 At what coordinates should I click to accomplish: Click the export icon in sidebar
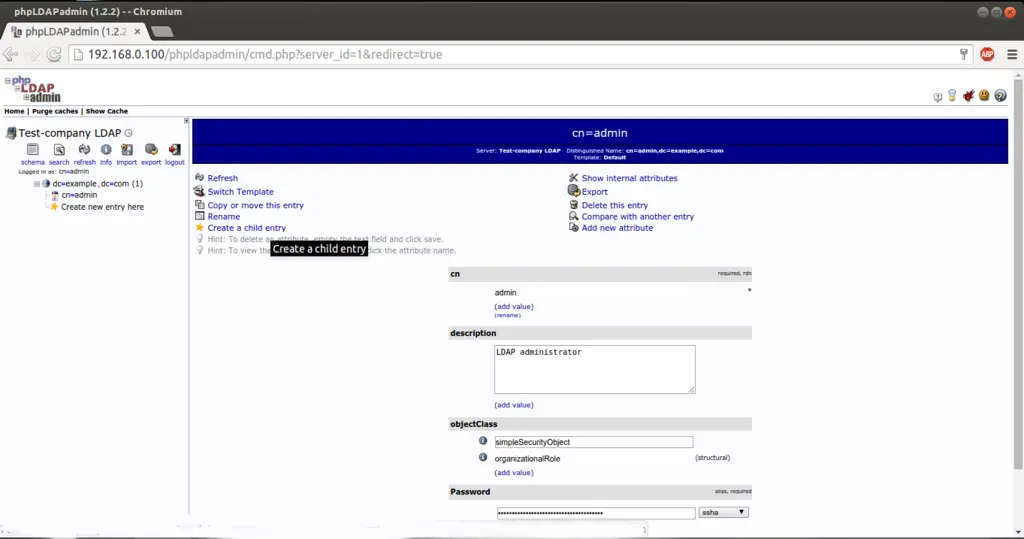151,150
